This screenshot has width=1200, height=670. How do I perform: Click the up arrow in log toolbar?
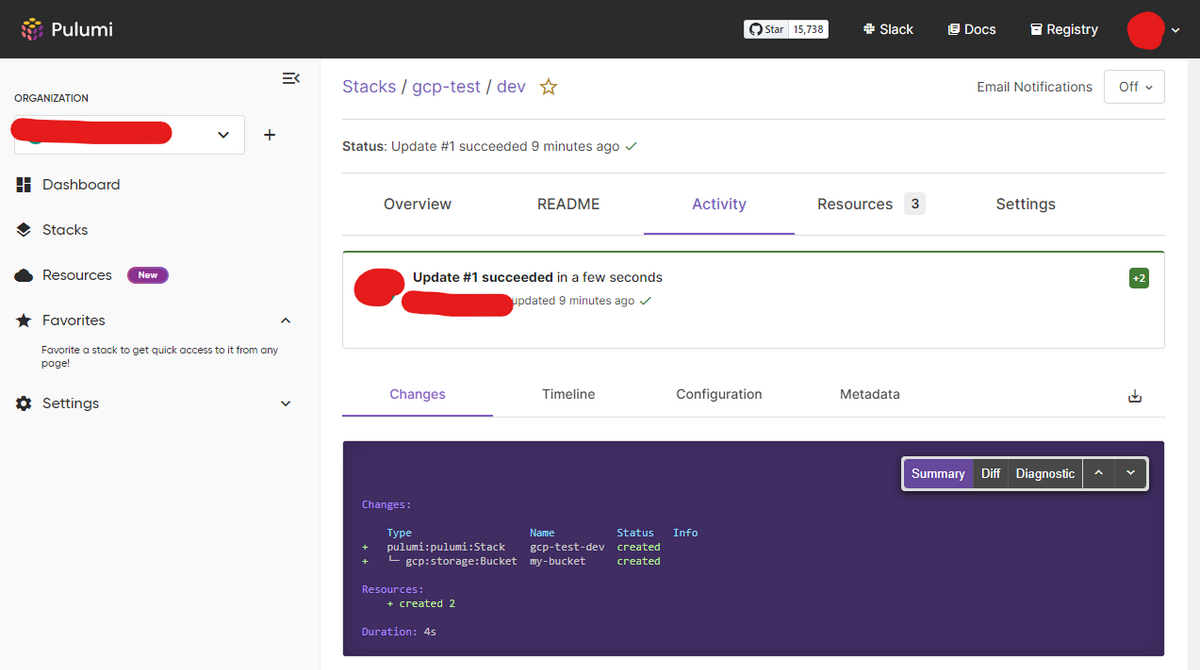pos(1098,474)
